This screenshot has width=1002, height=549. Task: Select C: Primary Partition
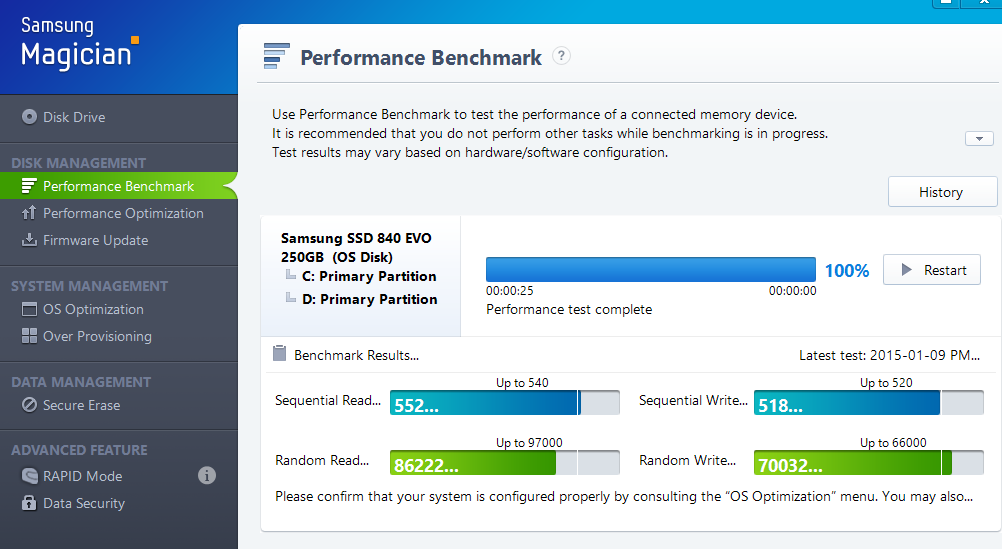click(369, 276)
